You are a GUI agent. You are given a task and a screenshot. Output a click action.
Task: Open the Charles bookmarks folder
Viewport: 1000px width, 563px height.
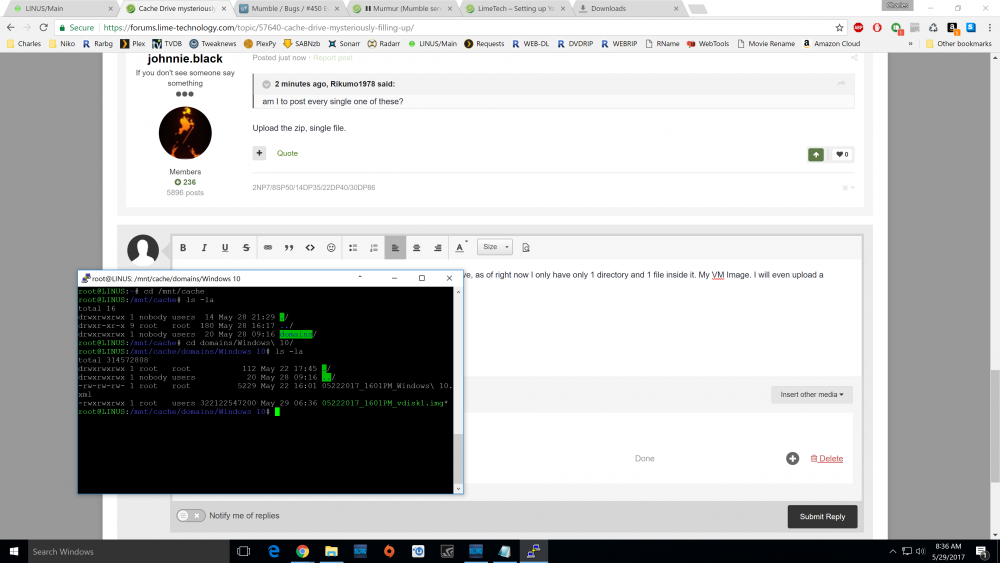click(24, 43)
